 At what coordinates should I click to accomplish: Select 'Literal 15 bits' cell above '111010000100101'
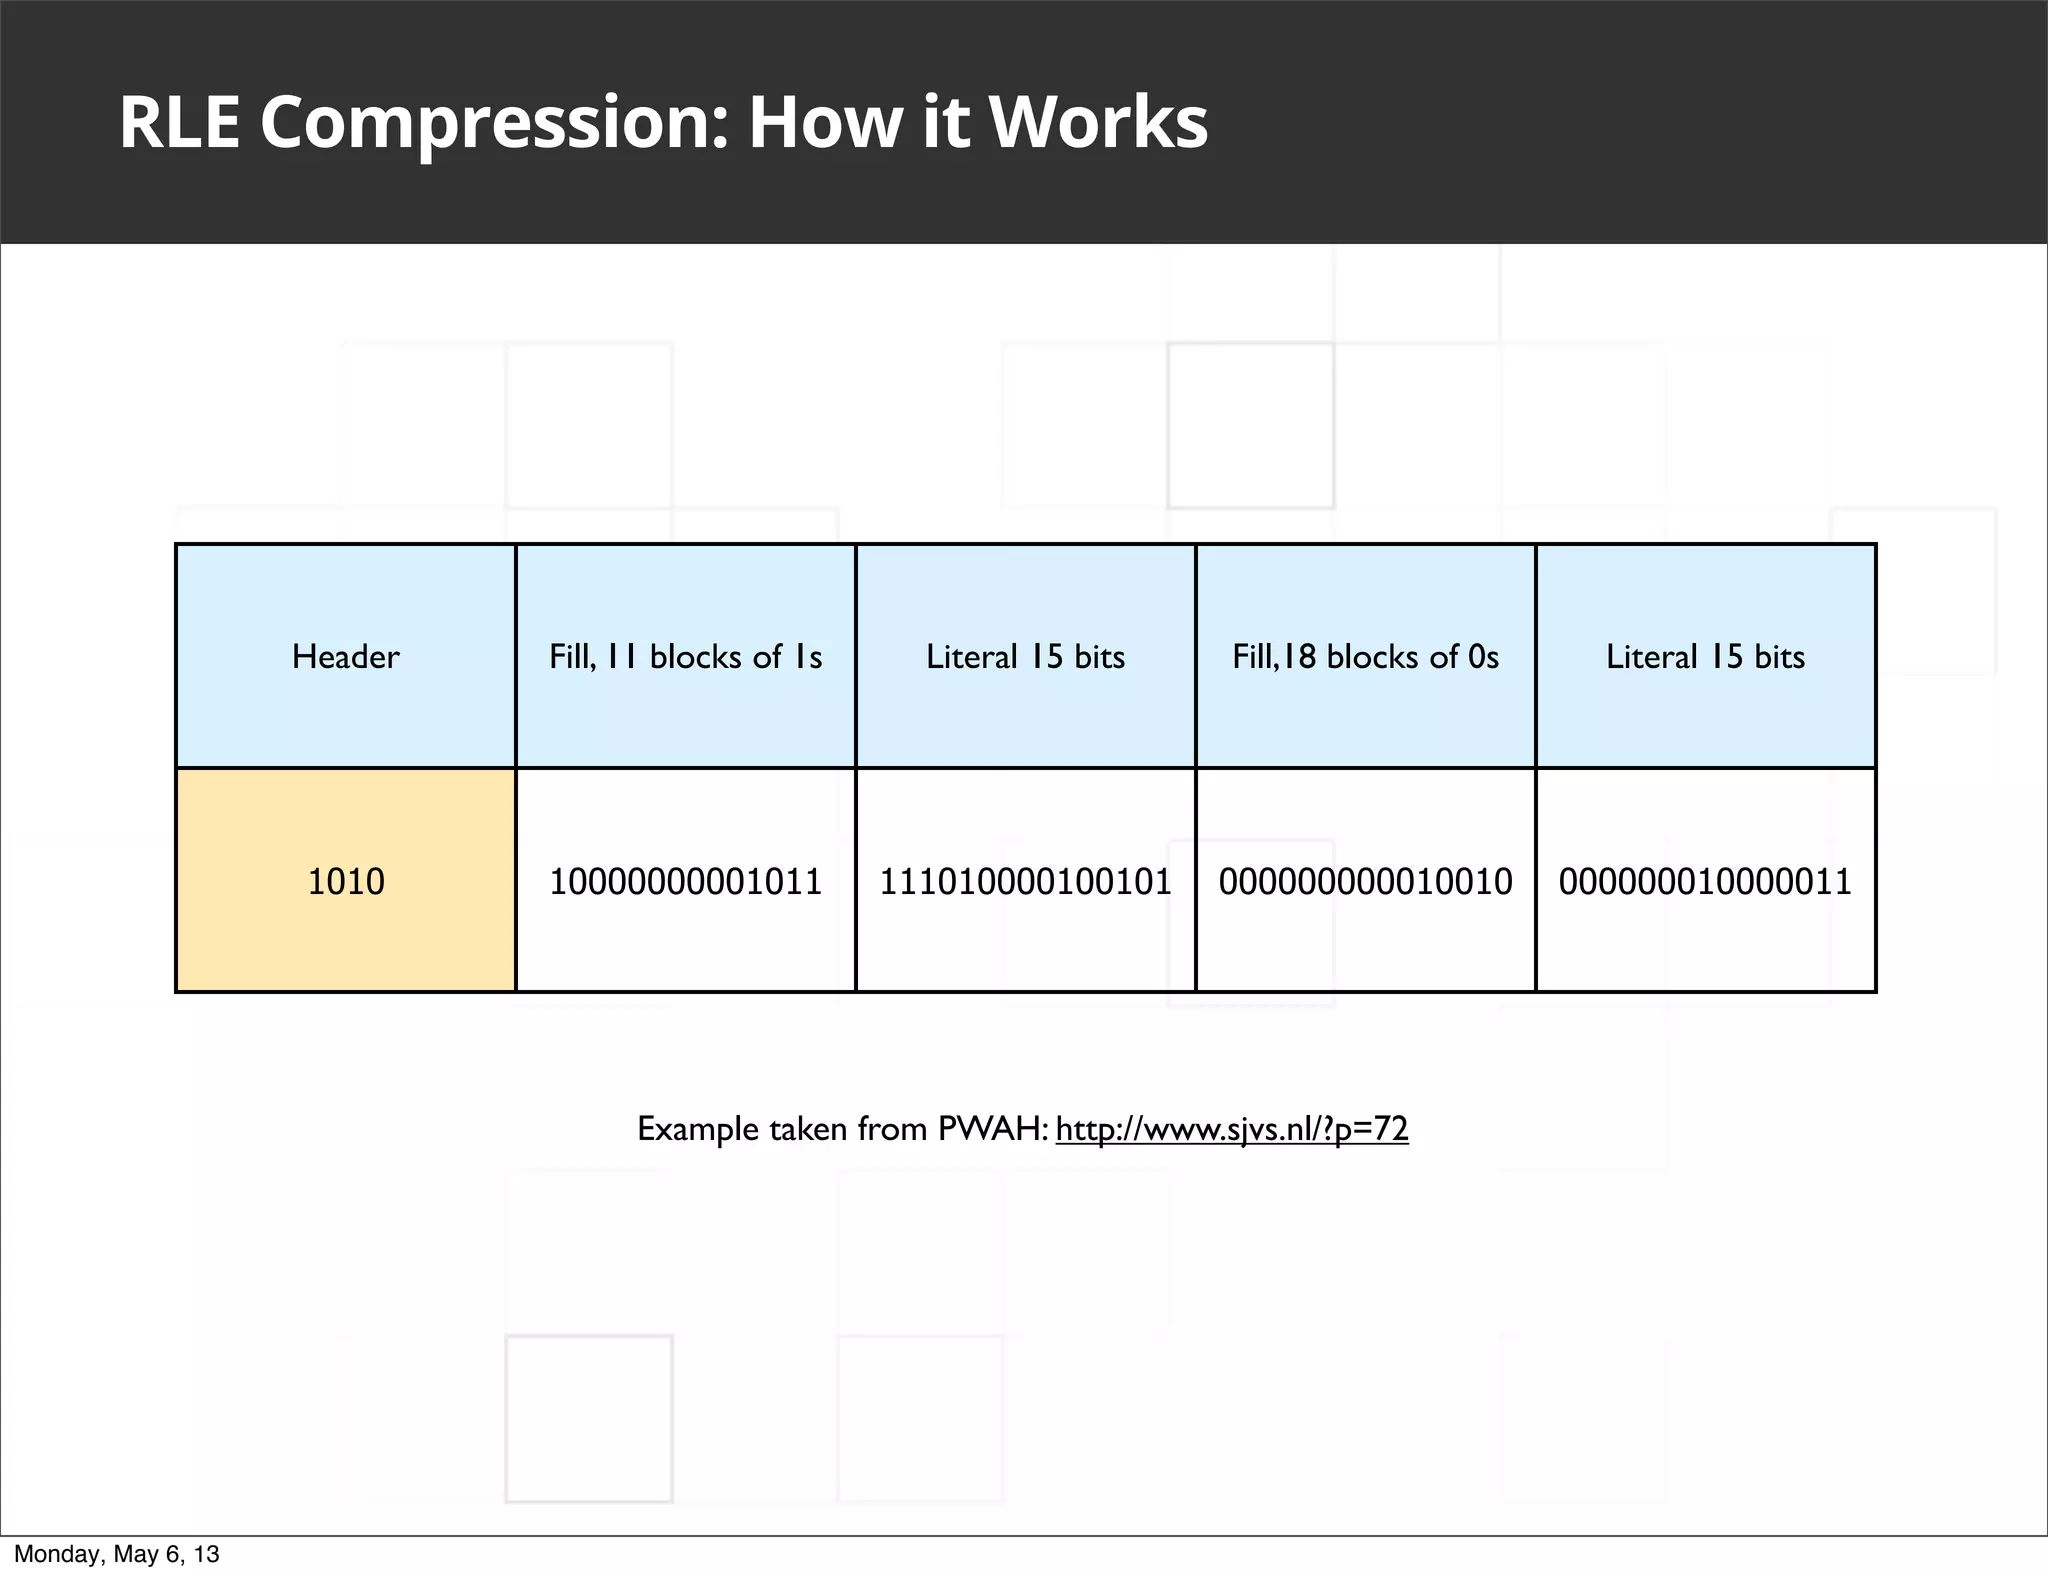1026,656
